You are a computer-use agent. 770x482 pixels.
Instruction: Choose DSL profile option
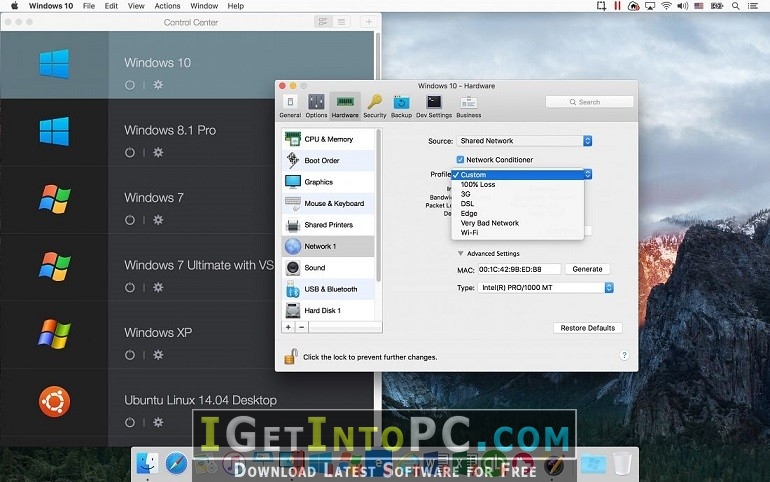[518, 204]
